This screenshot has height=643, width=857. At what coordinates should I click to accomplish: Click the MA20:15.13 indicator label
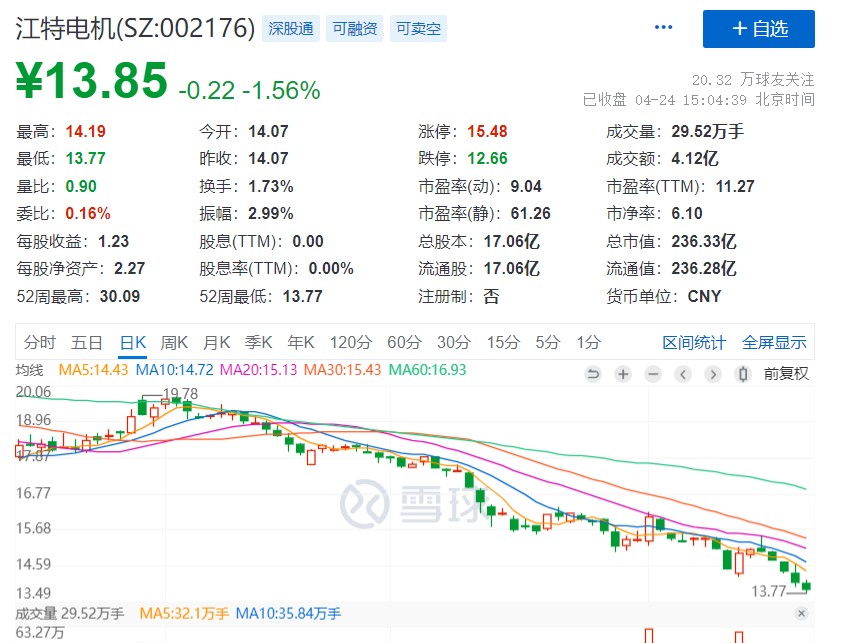point(258,370)
